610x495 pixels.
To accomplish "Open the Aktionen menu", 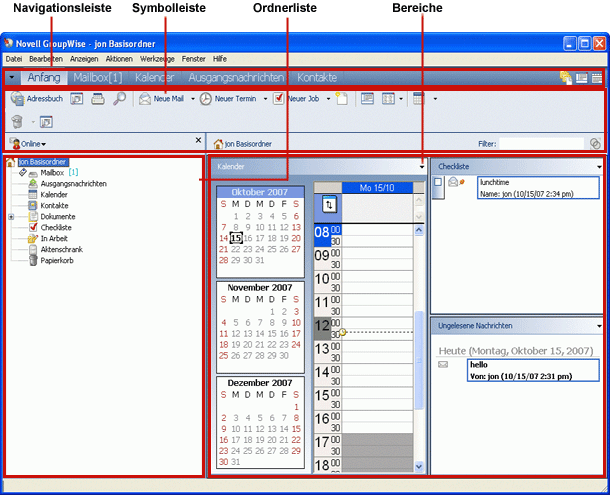I will pos(119,59).
